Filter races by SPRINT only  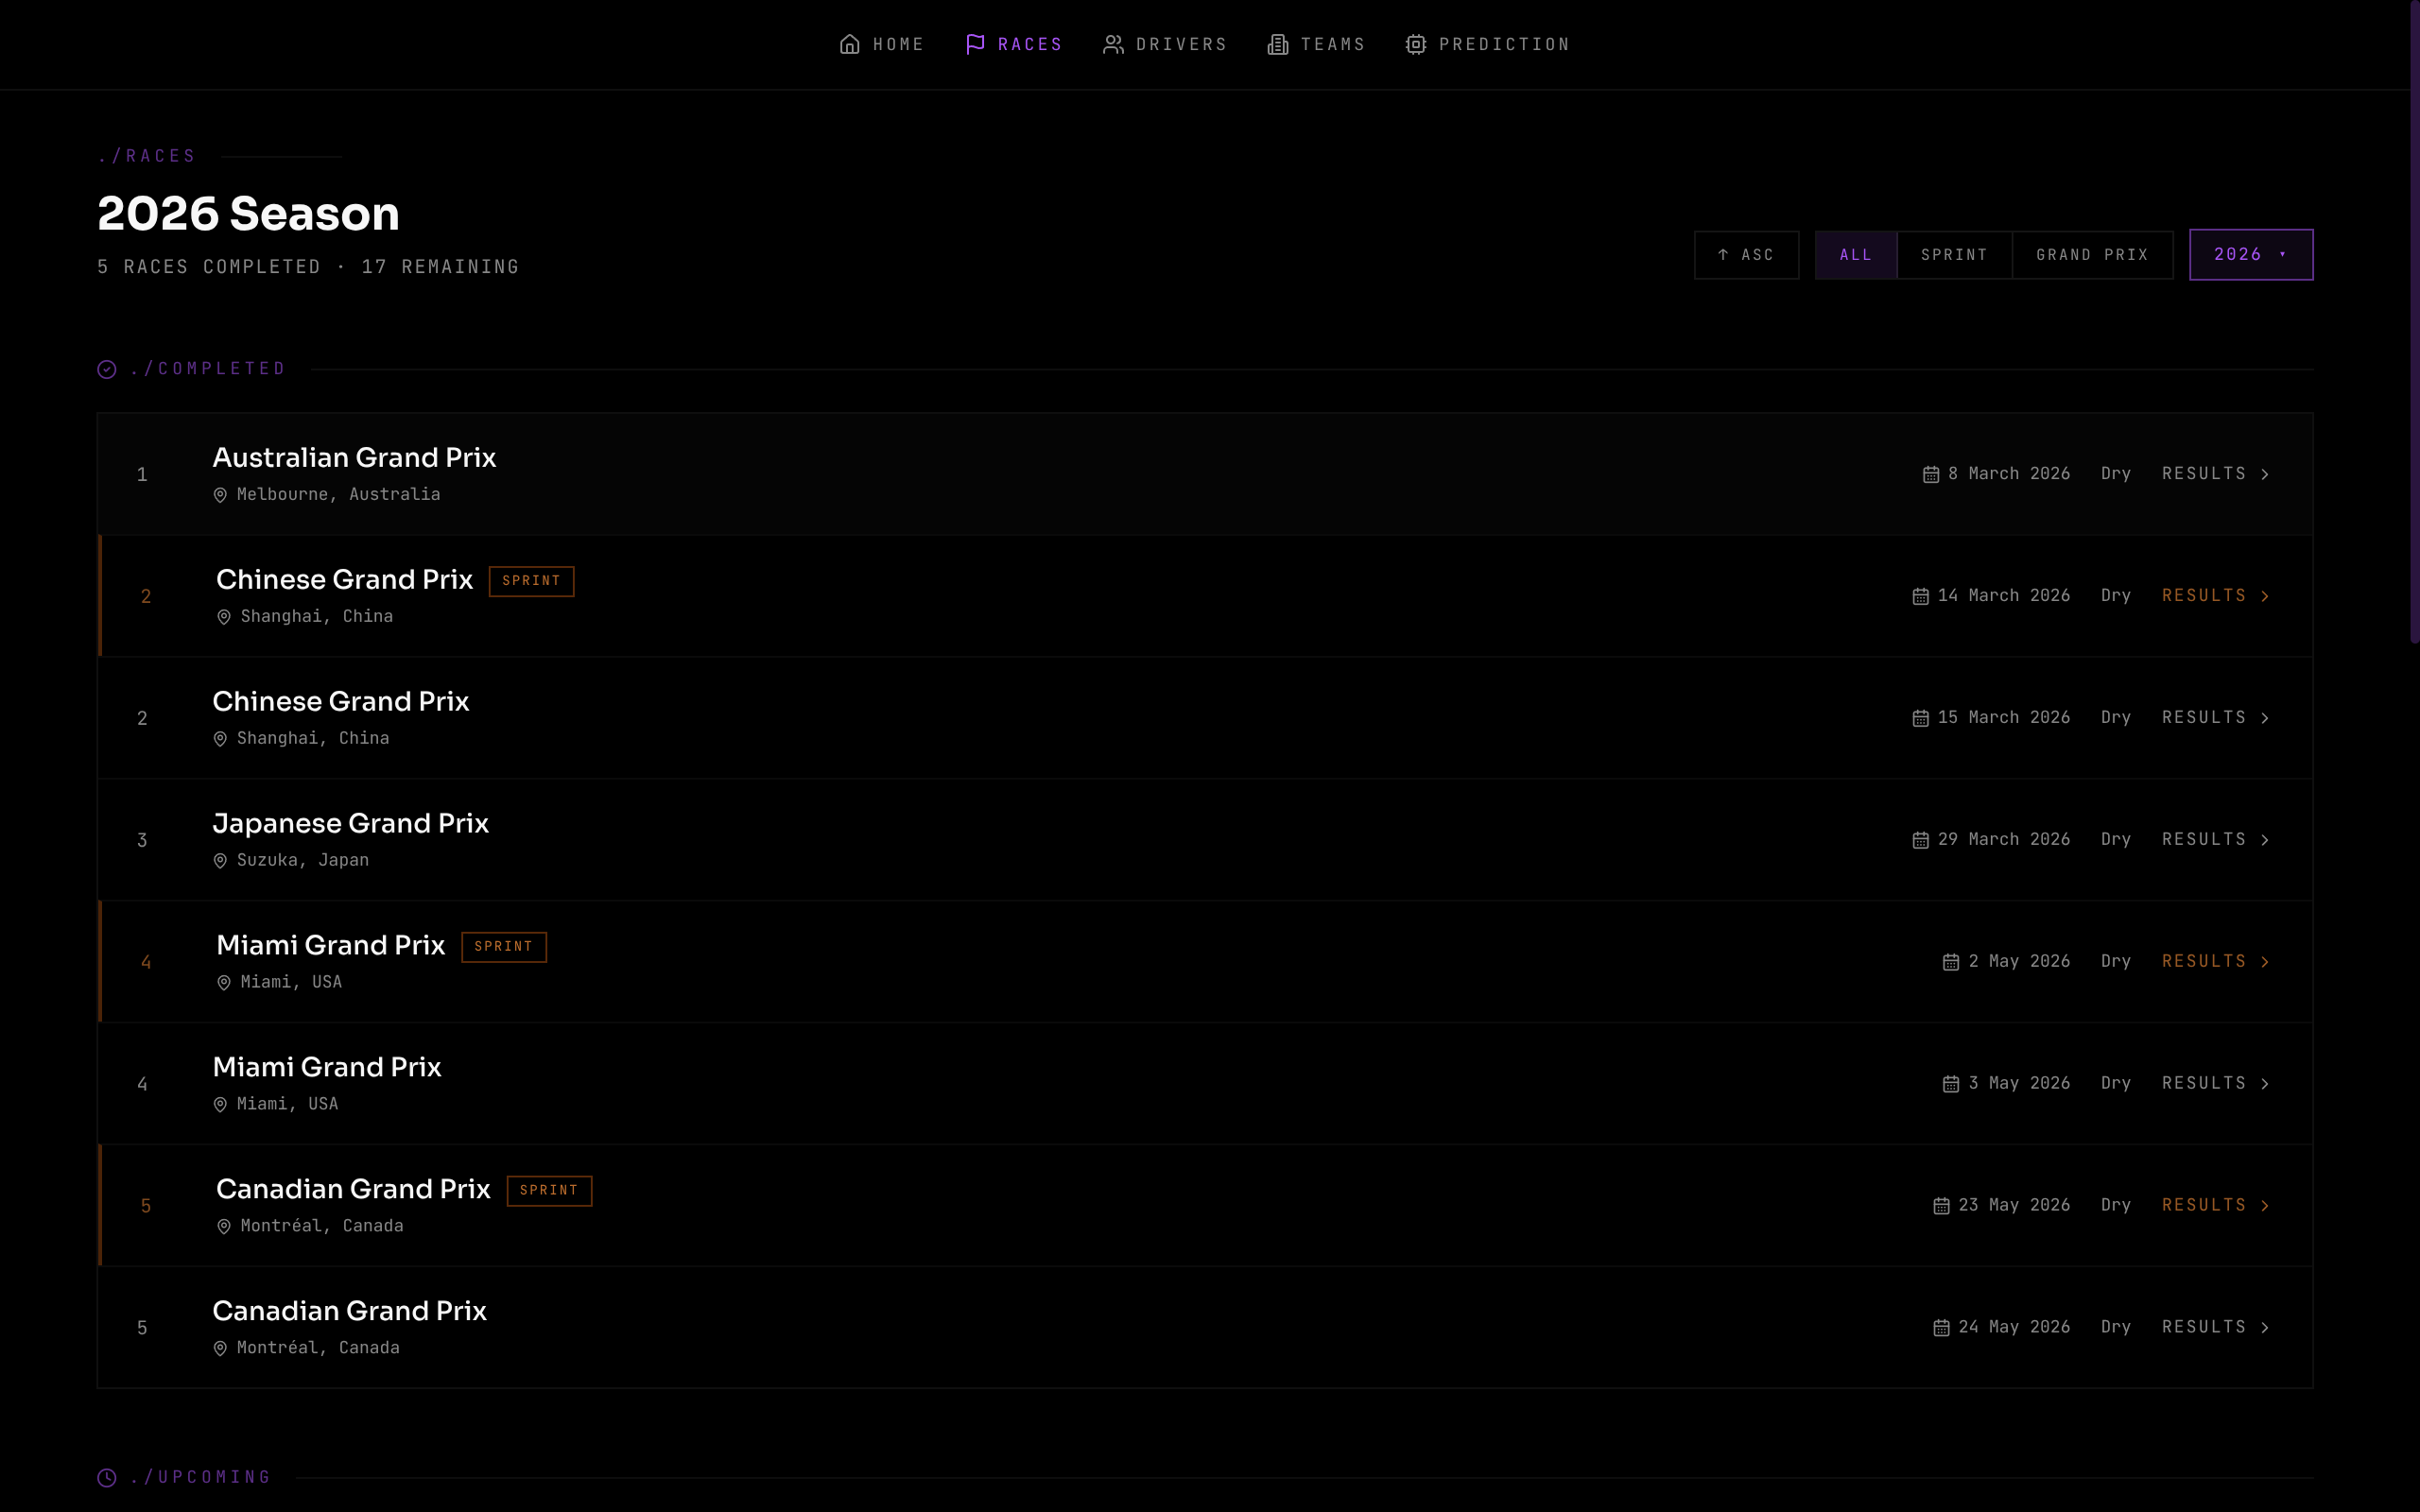pyautogui.click(x=1954, y=255)
